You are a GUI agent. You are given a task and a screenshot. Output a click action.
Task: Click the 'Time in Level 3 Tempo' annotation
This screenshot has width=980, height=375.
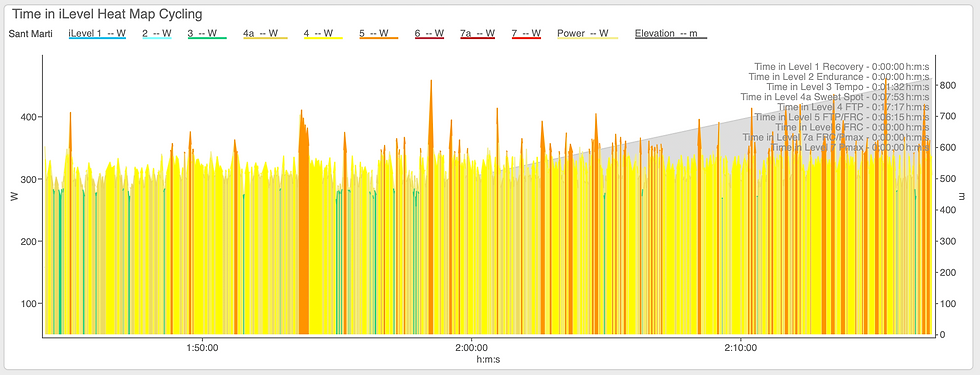pyautogui.click(x=848, y=87)
